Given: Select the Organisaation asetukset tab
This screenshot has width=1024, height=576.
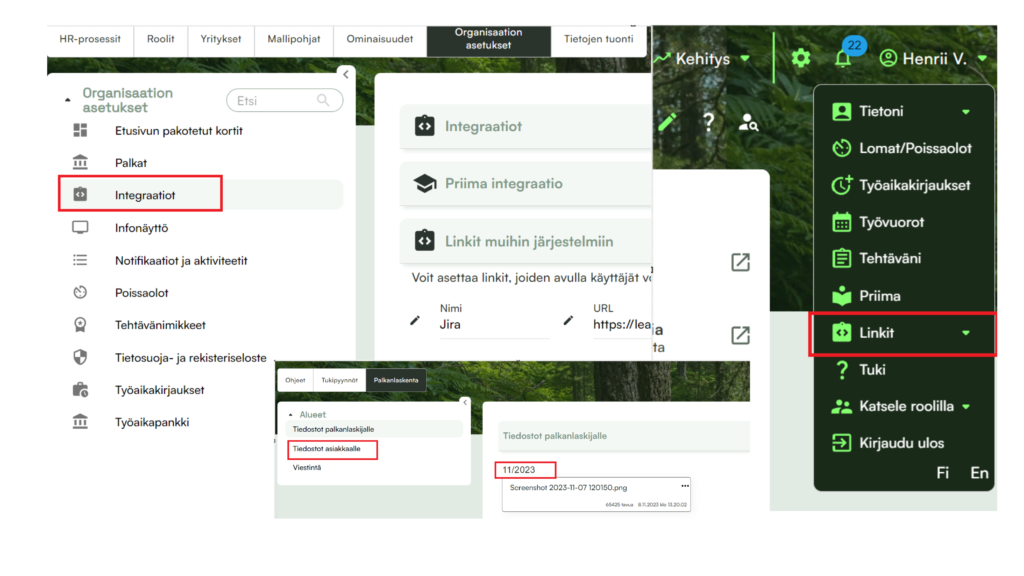Looking at the screenshot, I should pyautogui.click(x=488, y=39).
